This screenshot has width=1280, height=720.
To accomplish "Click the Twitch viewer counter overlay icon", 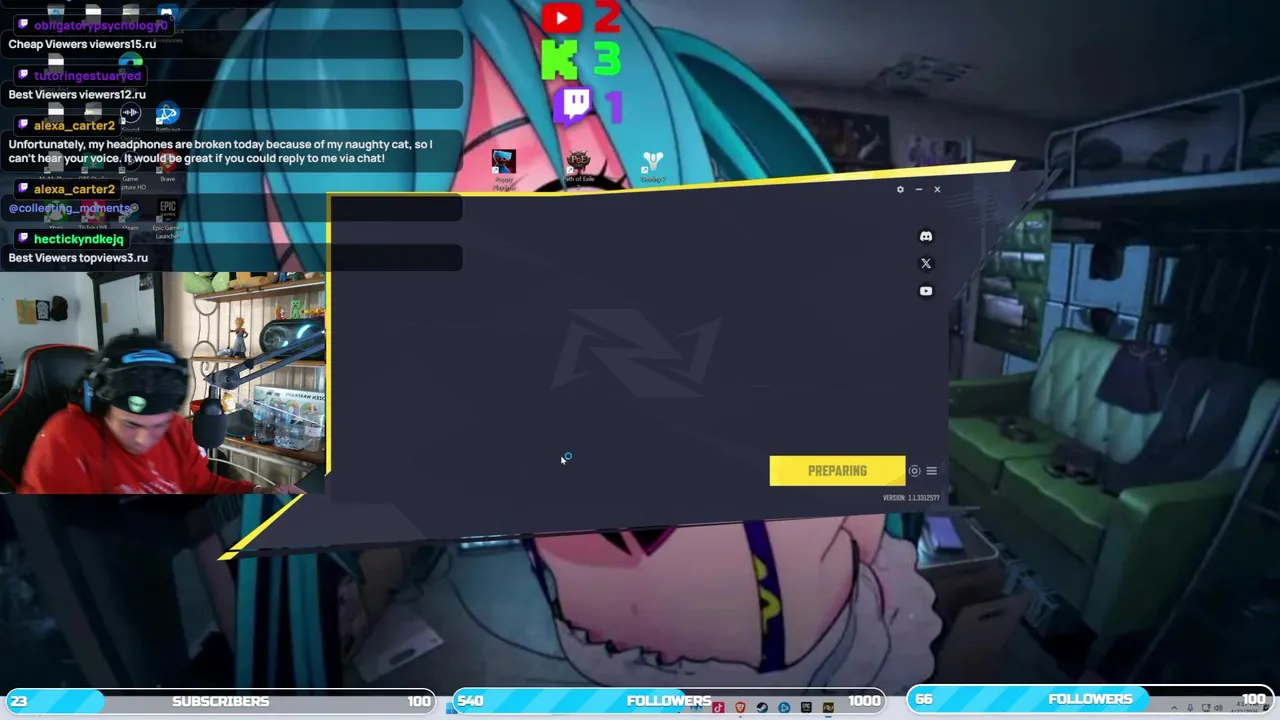I will click(x=575, y=105).
